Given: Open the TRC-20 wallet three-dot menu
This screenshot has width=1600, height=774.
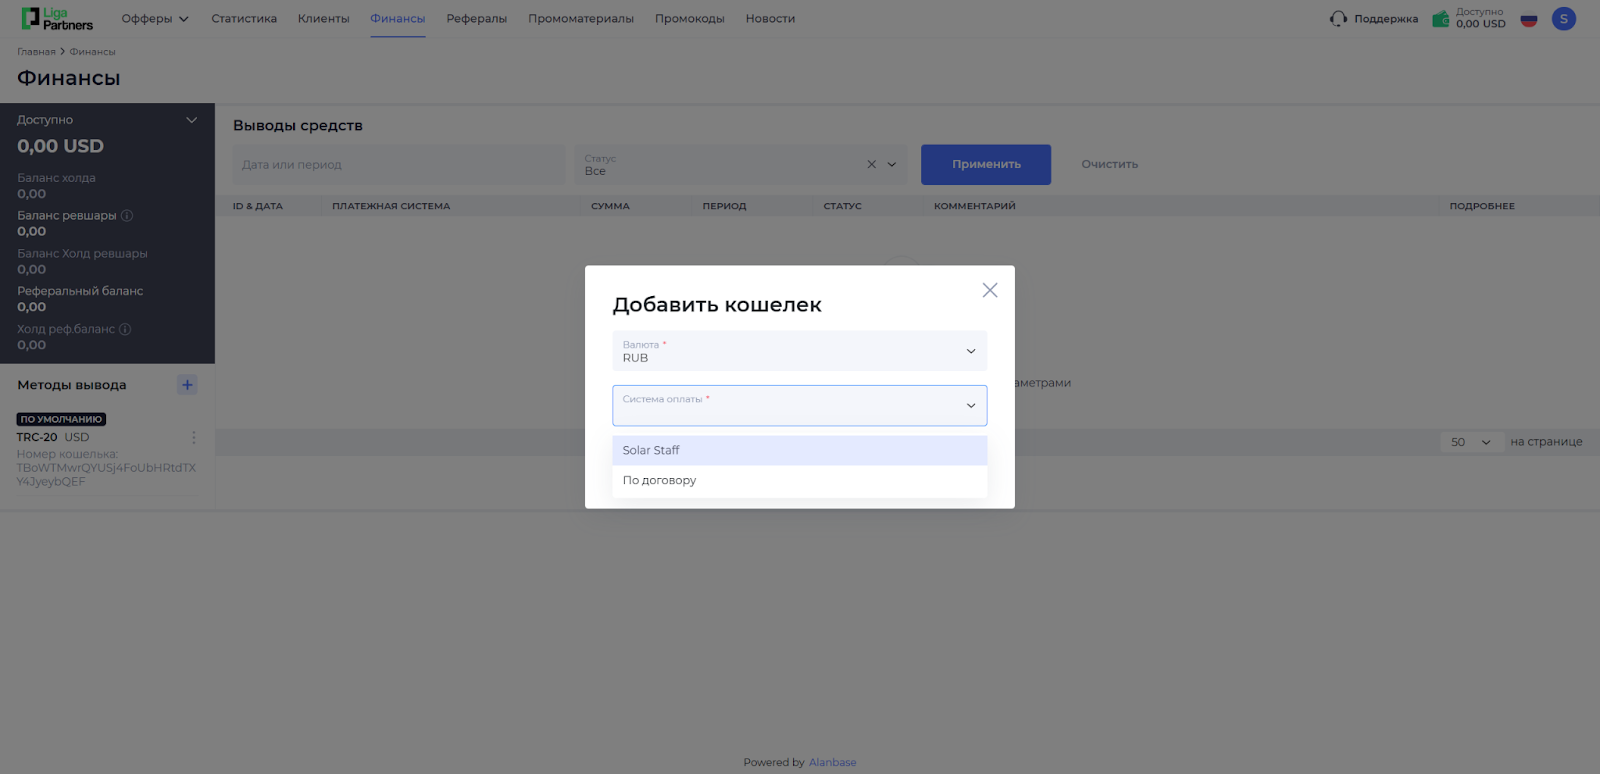Looking at the screenshot, I should pyautogui.click(x=194, y=438).
